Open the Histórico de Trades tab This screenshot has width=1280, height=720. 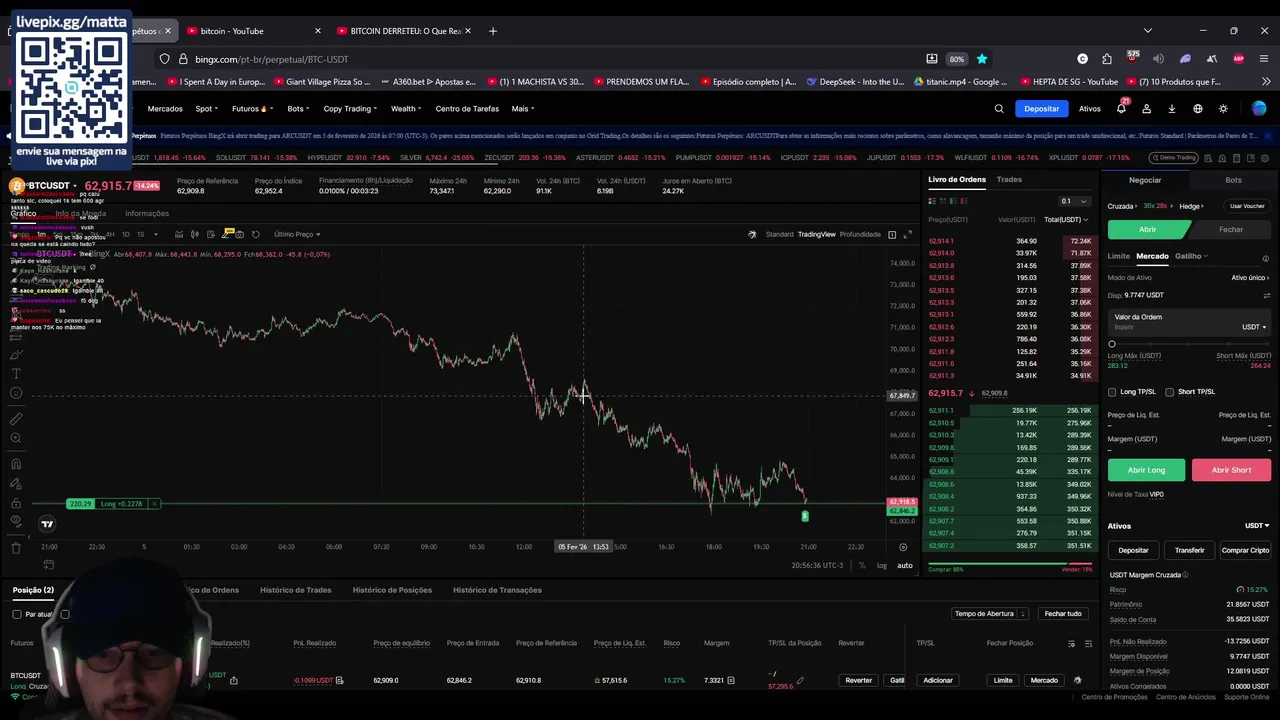(x=295, y=590)
